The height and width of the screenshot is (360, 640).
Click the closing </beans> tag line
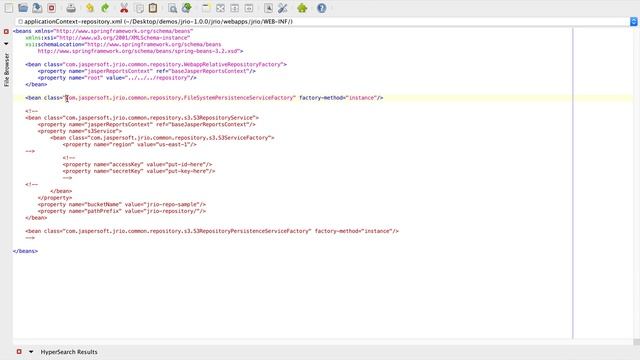25,251
